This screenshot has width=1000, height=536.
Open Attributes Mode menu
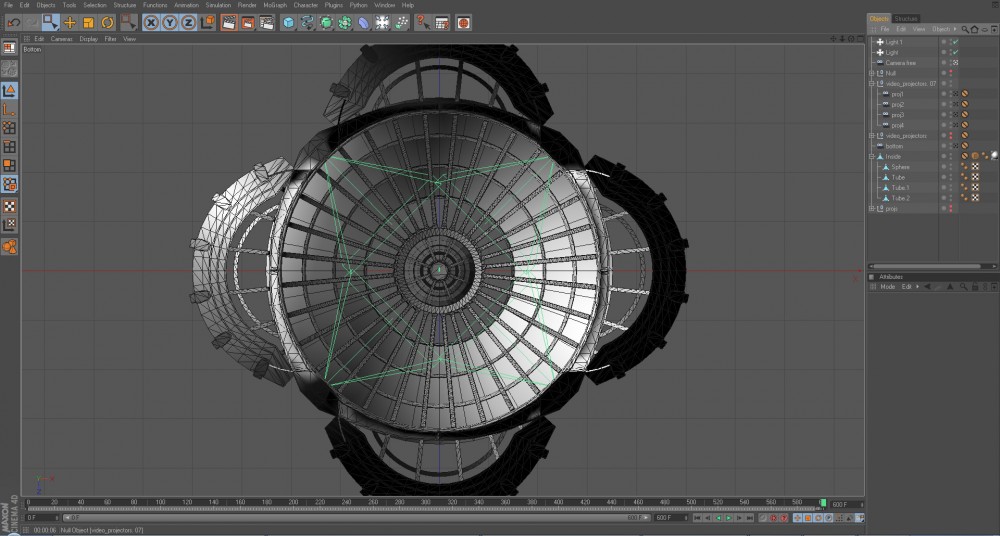888,287
